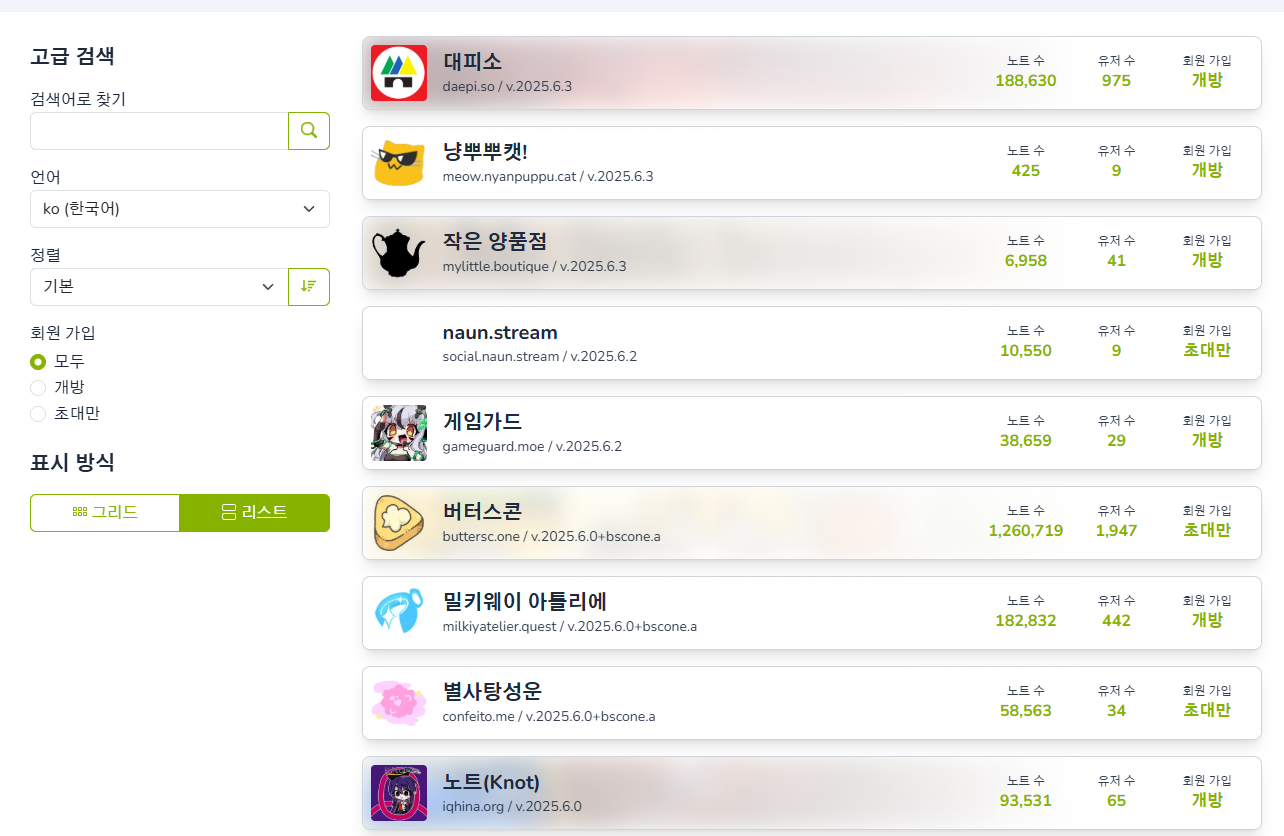Open the 언어 dropdown showing ko (한국어)
The image size is (1284, 836).
pyautogui.click(x=180, y=209)
